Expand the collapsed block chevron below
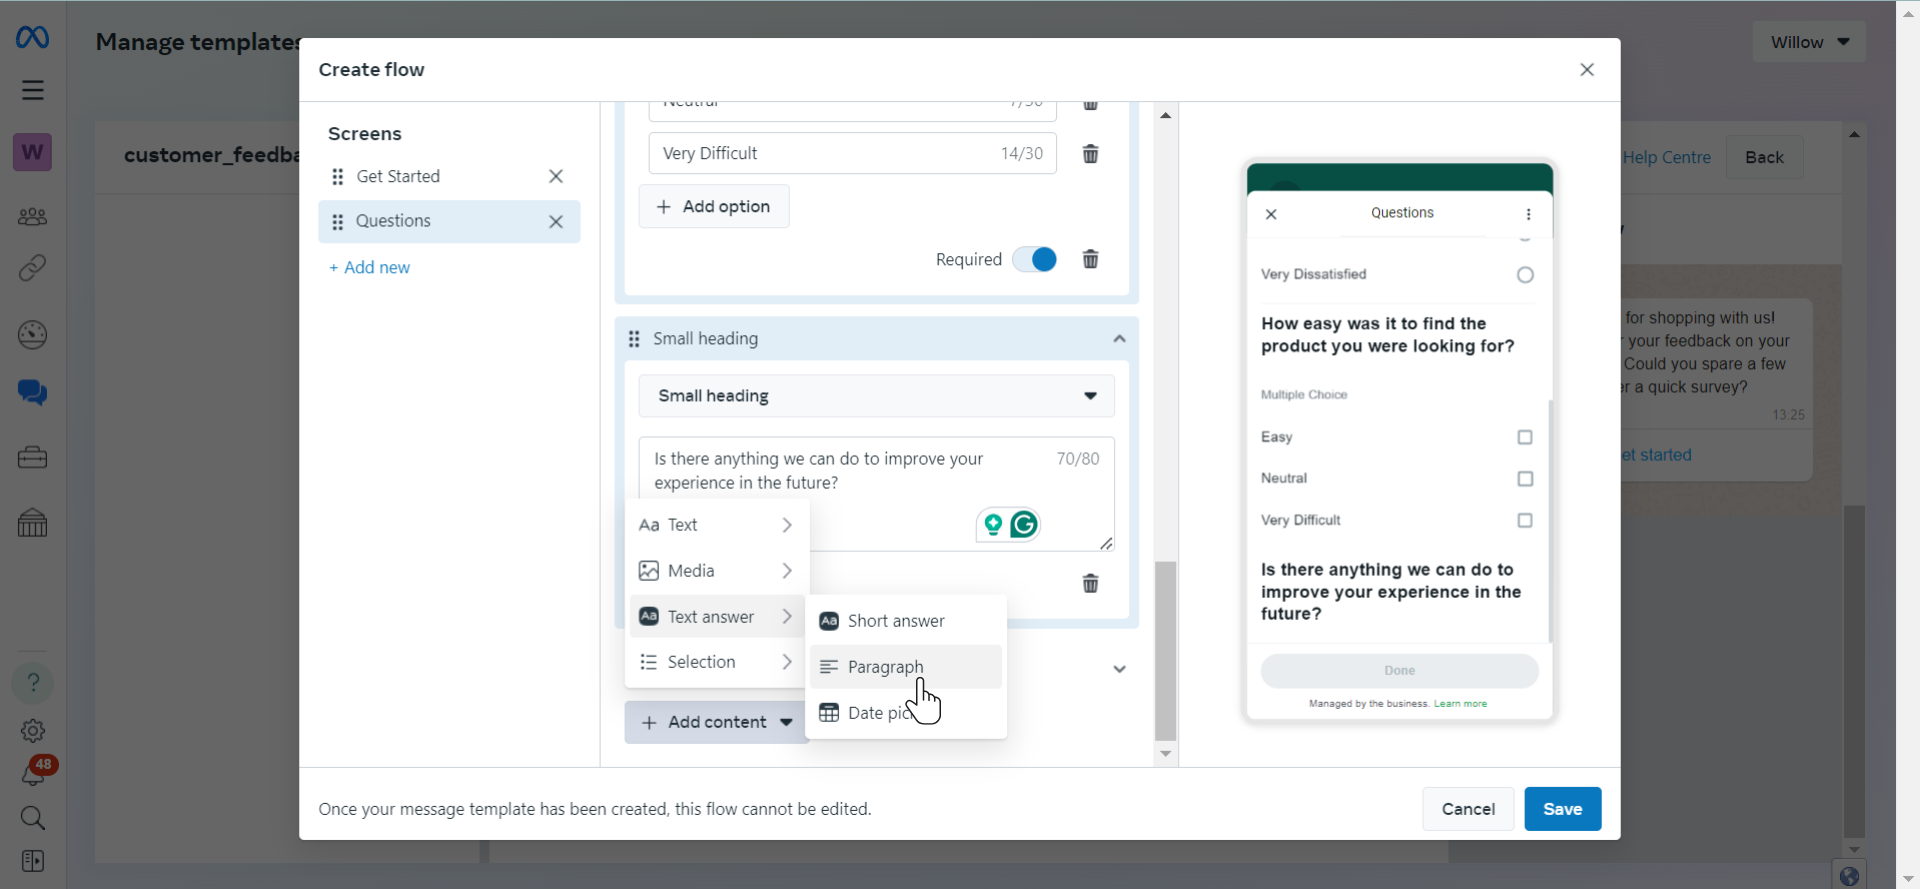 tap(1119, 669)
